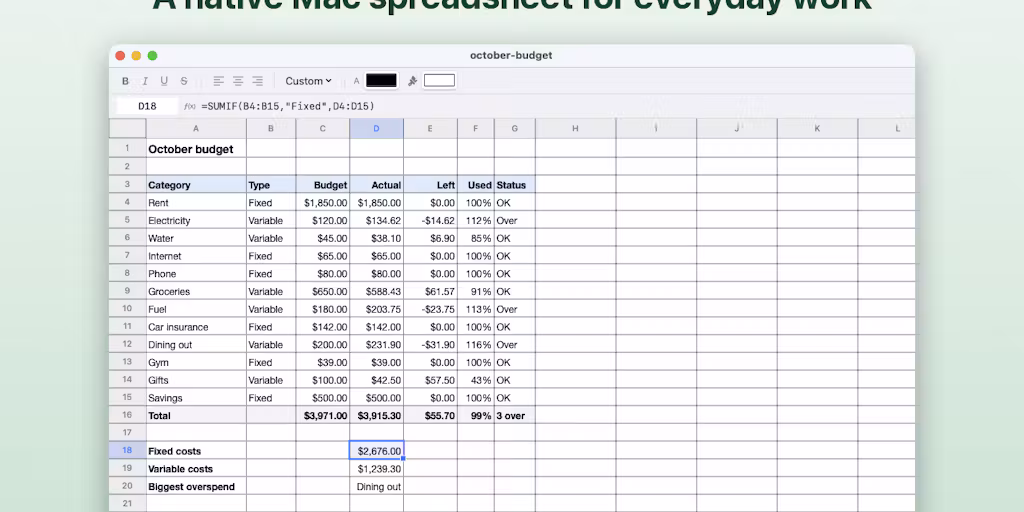
Task: Click the Fuel left '-$23.75' cell
Action: pos(430,309)
